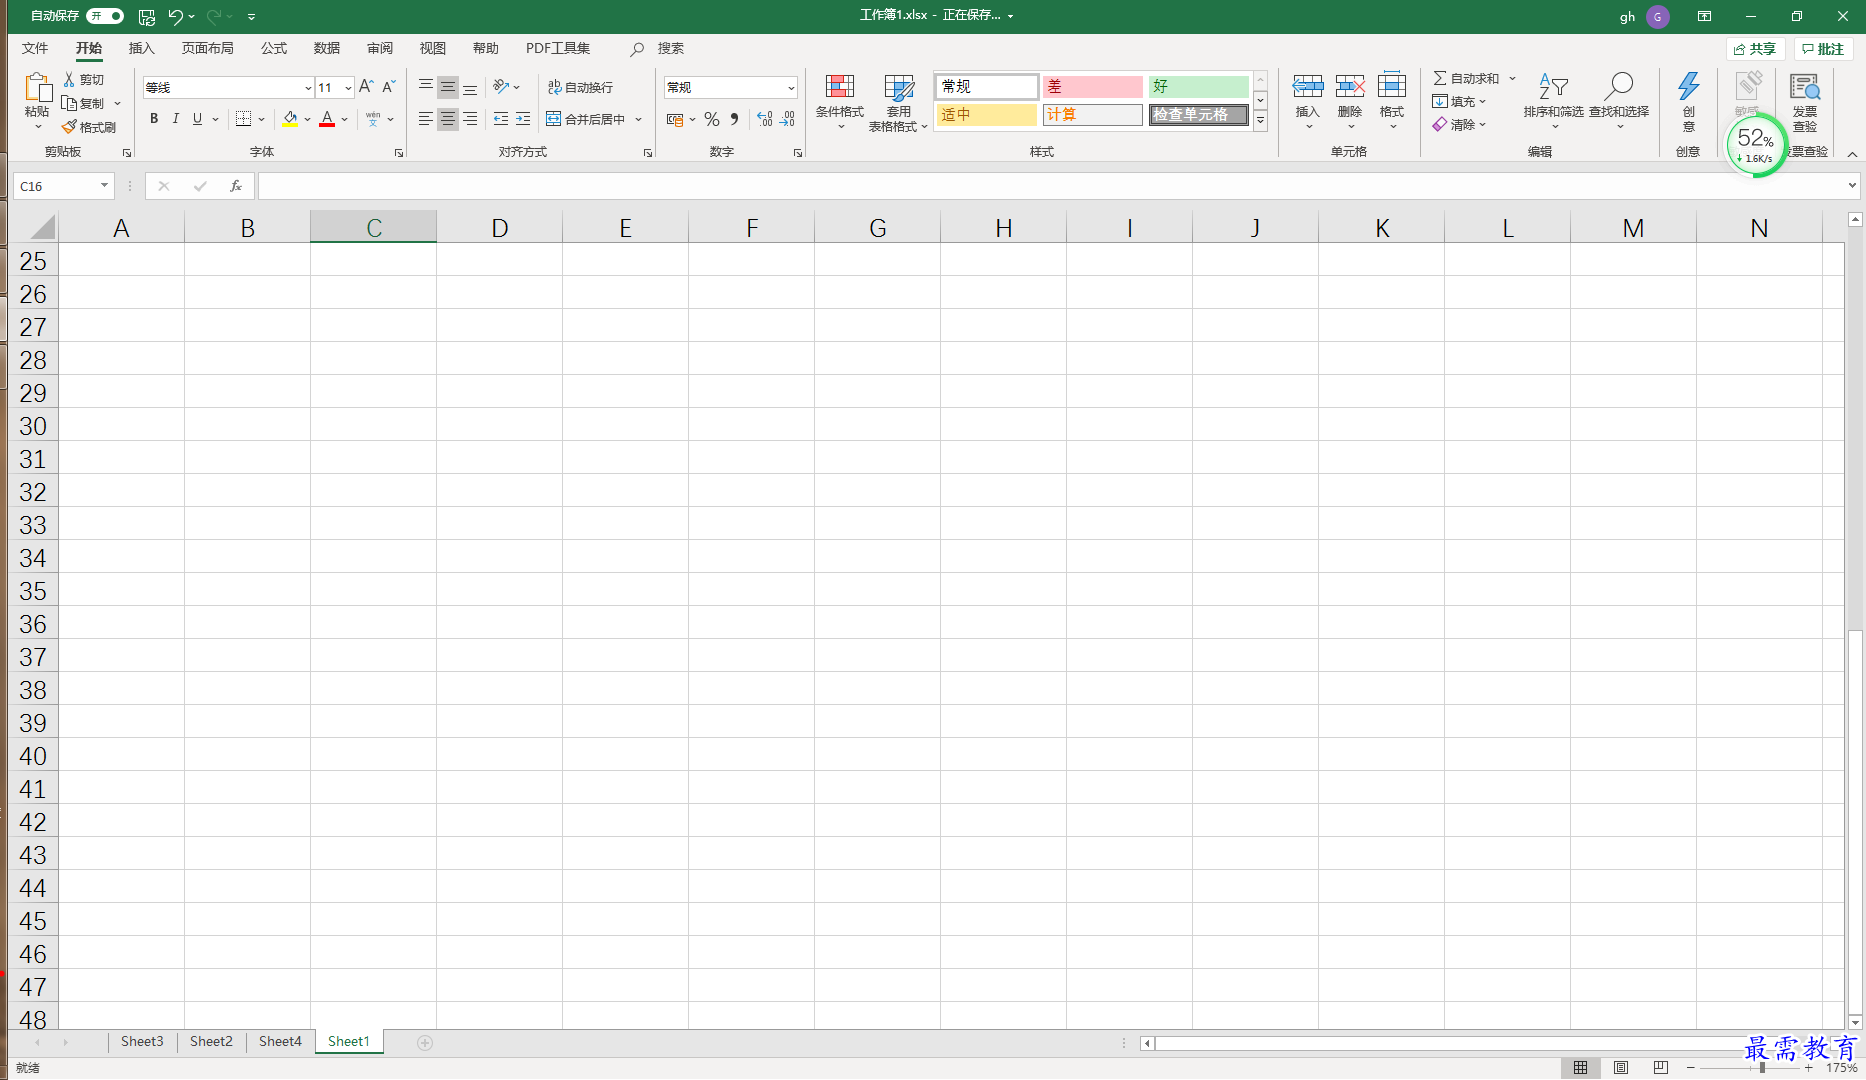Toggle middle vertical alignment

pos(448,87)
